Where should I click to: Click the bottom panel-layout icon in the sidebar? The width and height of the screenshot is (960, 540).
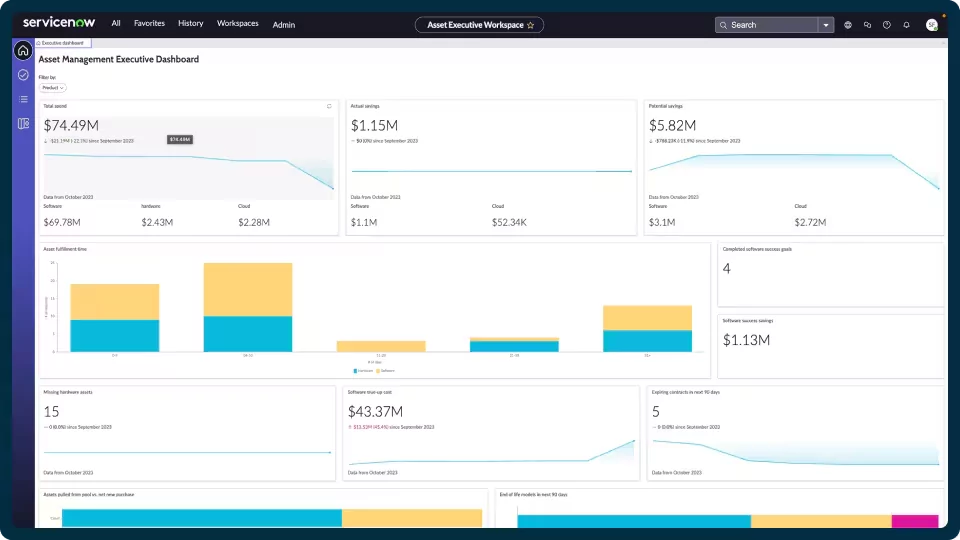pyautogui.click(x=23, y=123)
